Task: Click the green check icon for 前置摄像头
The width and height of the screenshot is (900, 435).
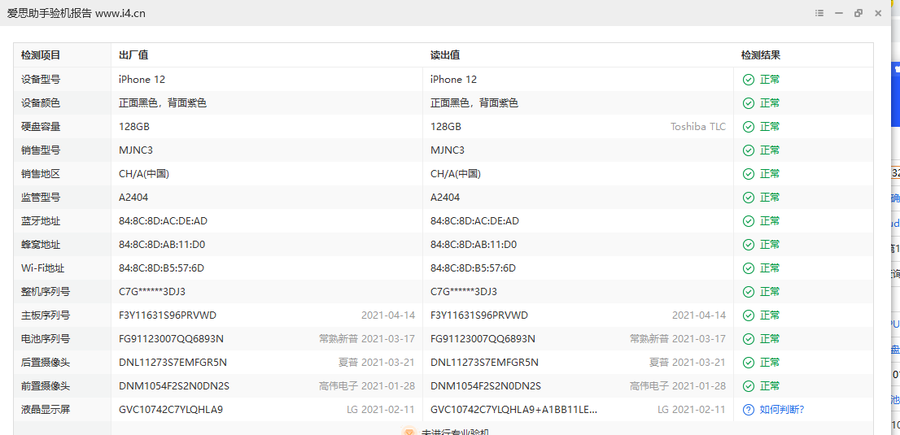Action: pos(747,386)
